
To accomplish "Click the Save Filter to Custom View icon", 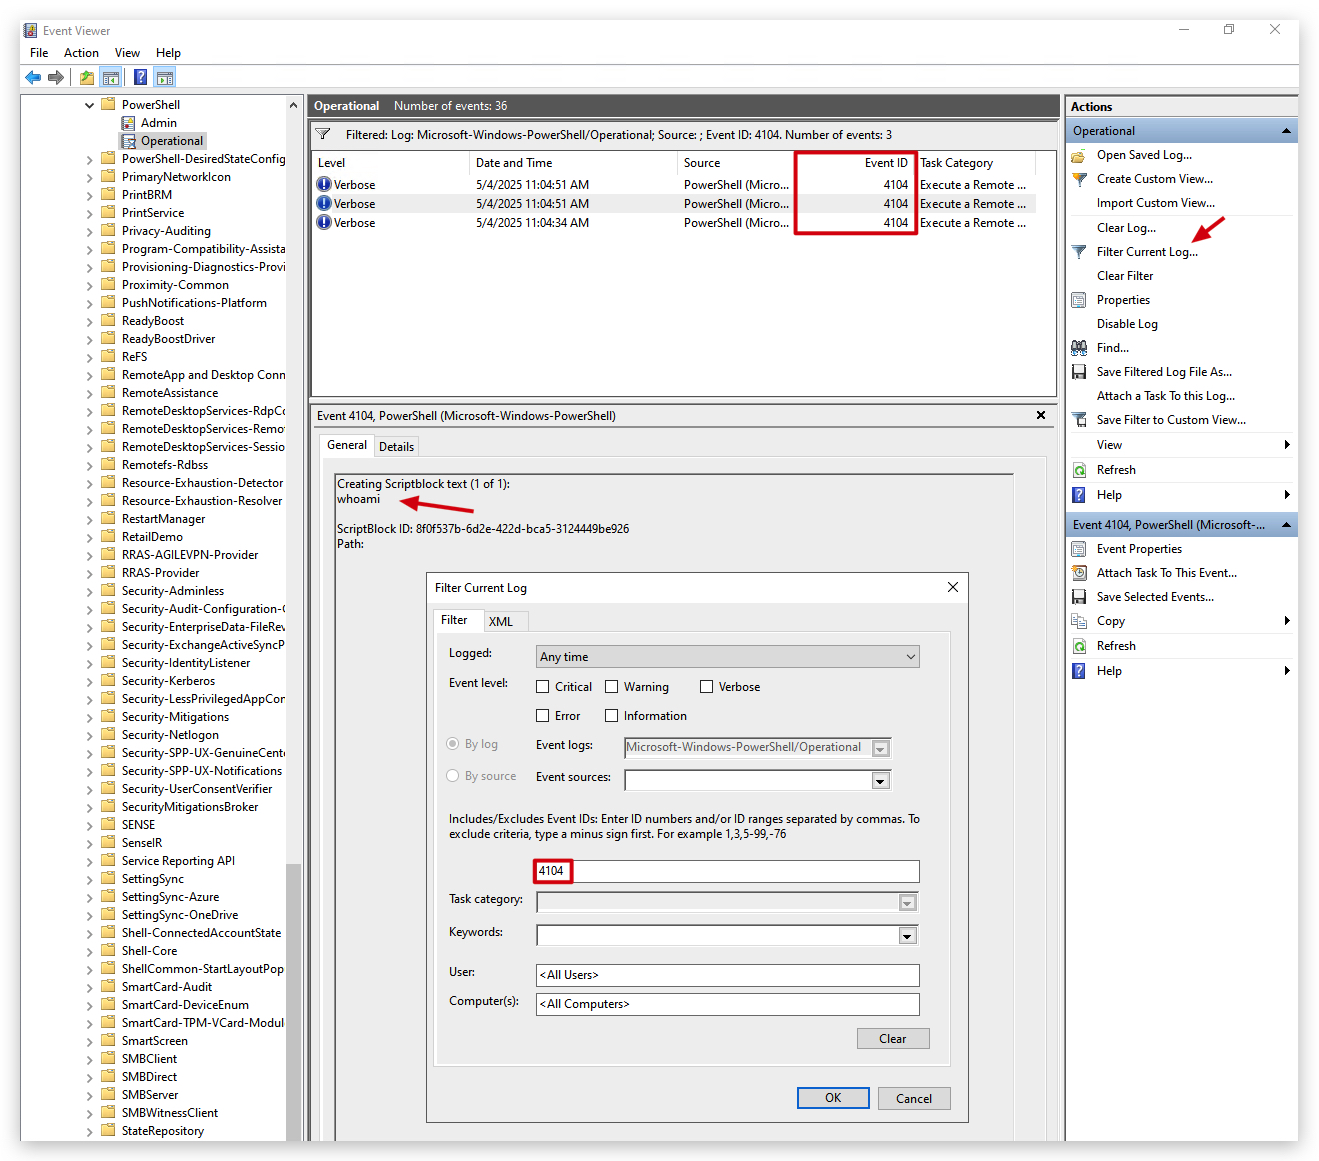I will pos(1079,420).
